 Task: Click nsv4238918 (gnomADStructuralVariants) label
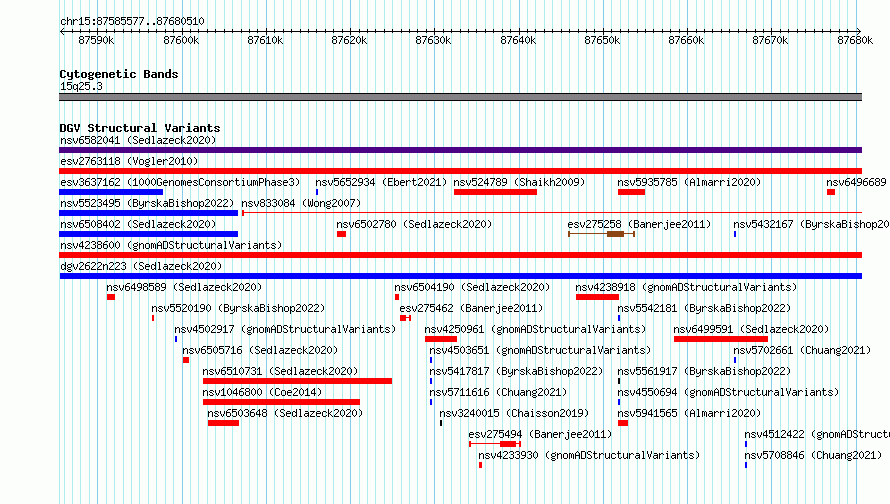click(x=686, y=287)
